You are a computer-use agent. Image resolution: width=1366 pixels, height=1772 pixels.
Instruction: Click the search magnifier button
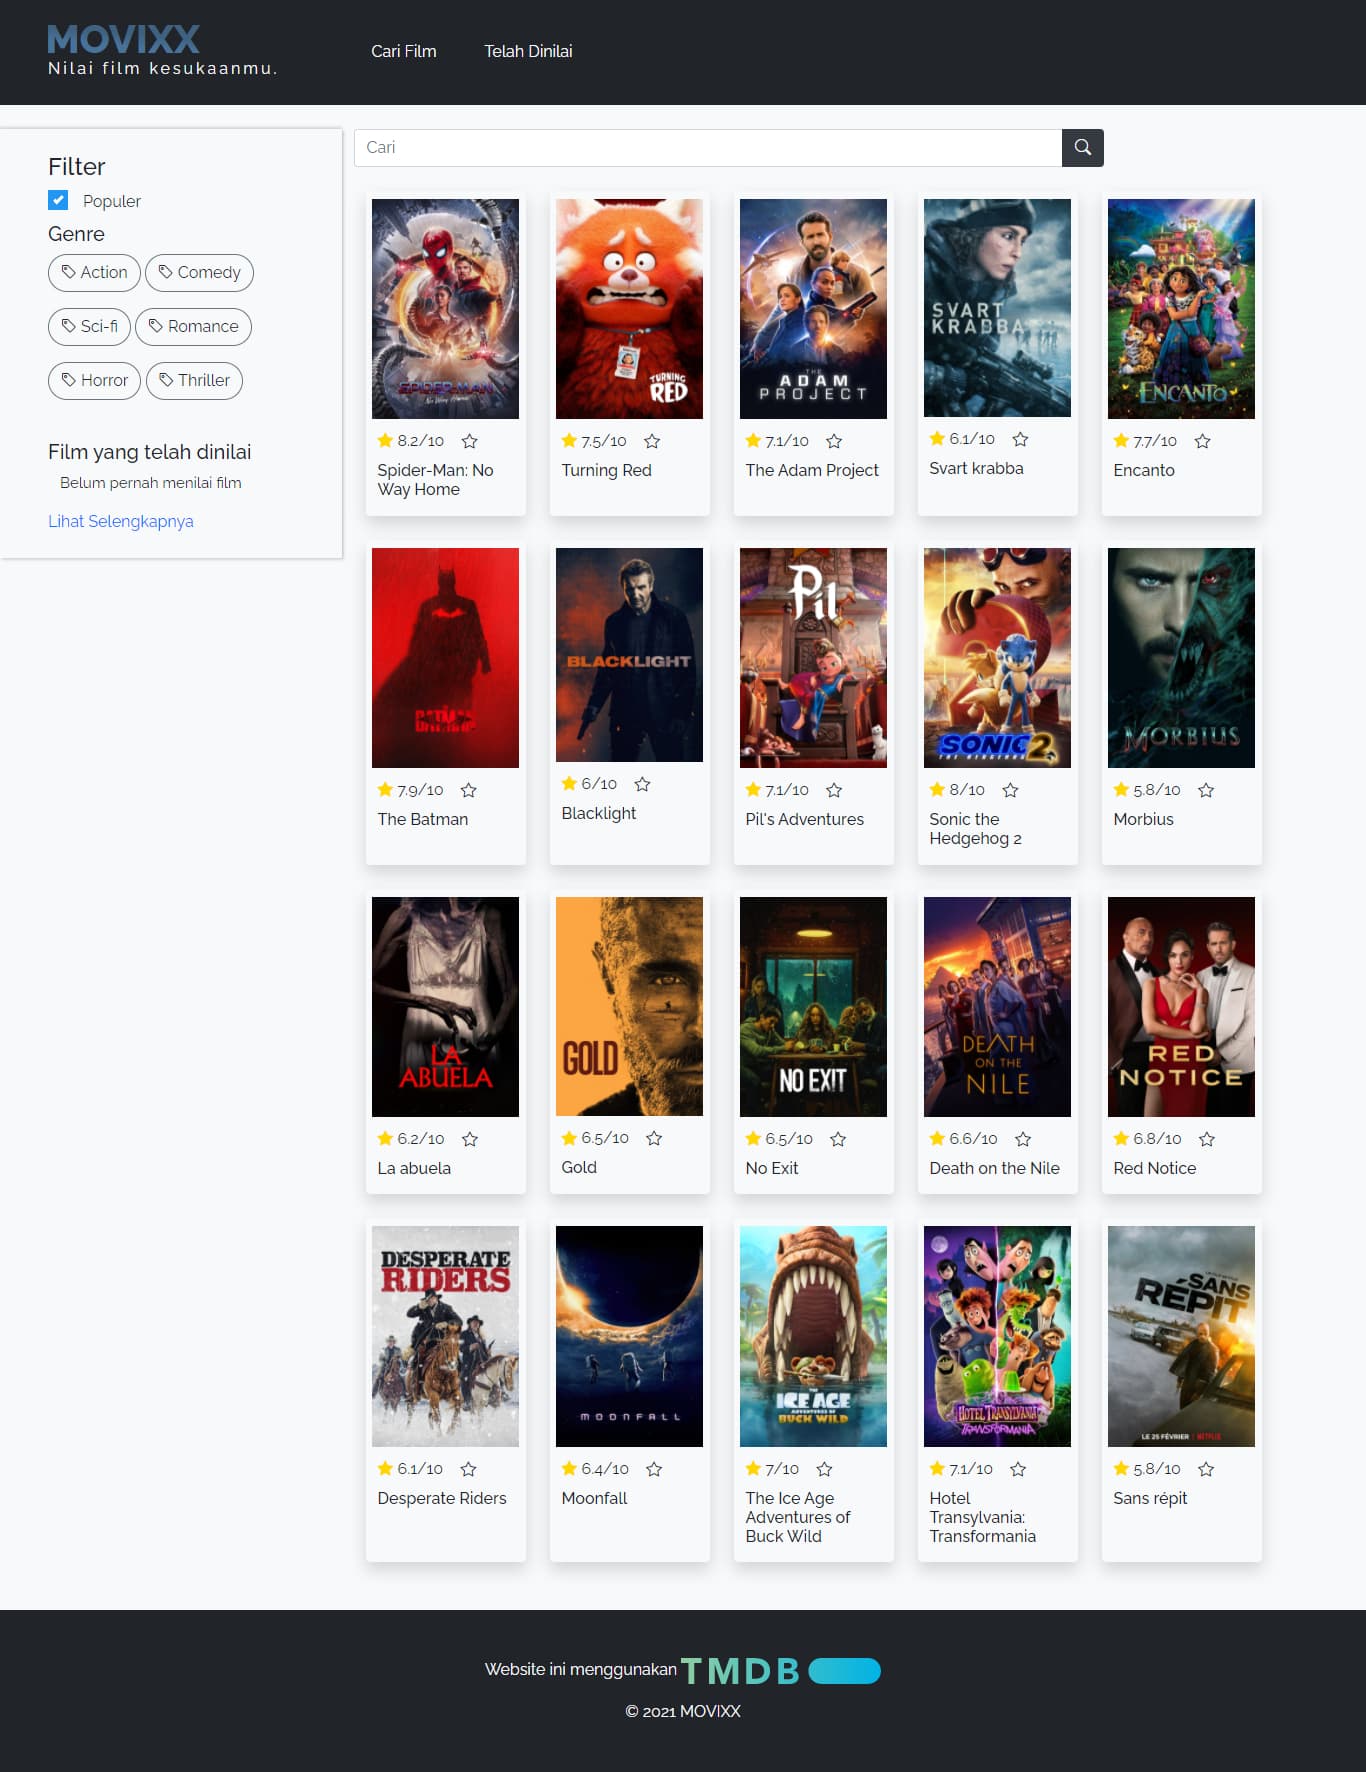click(1082, 147)
